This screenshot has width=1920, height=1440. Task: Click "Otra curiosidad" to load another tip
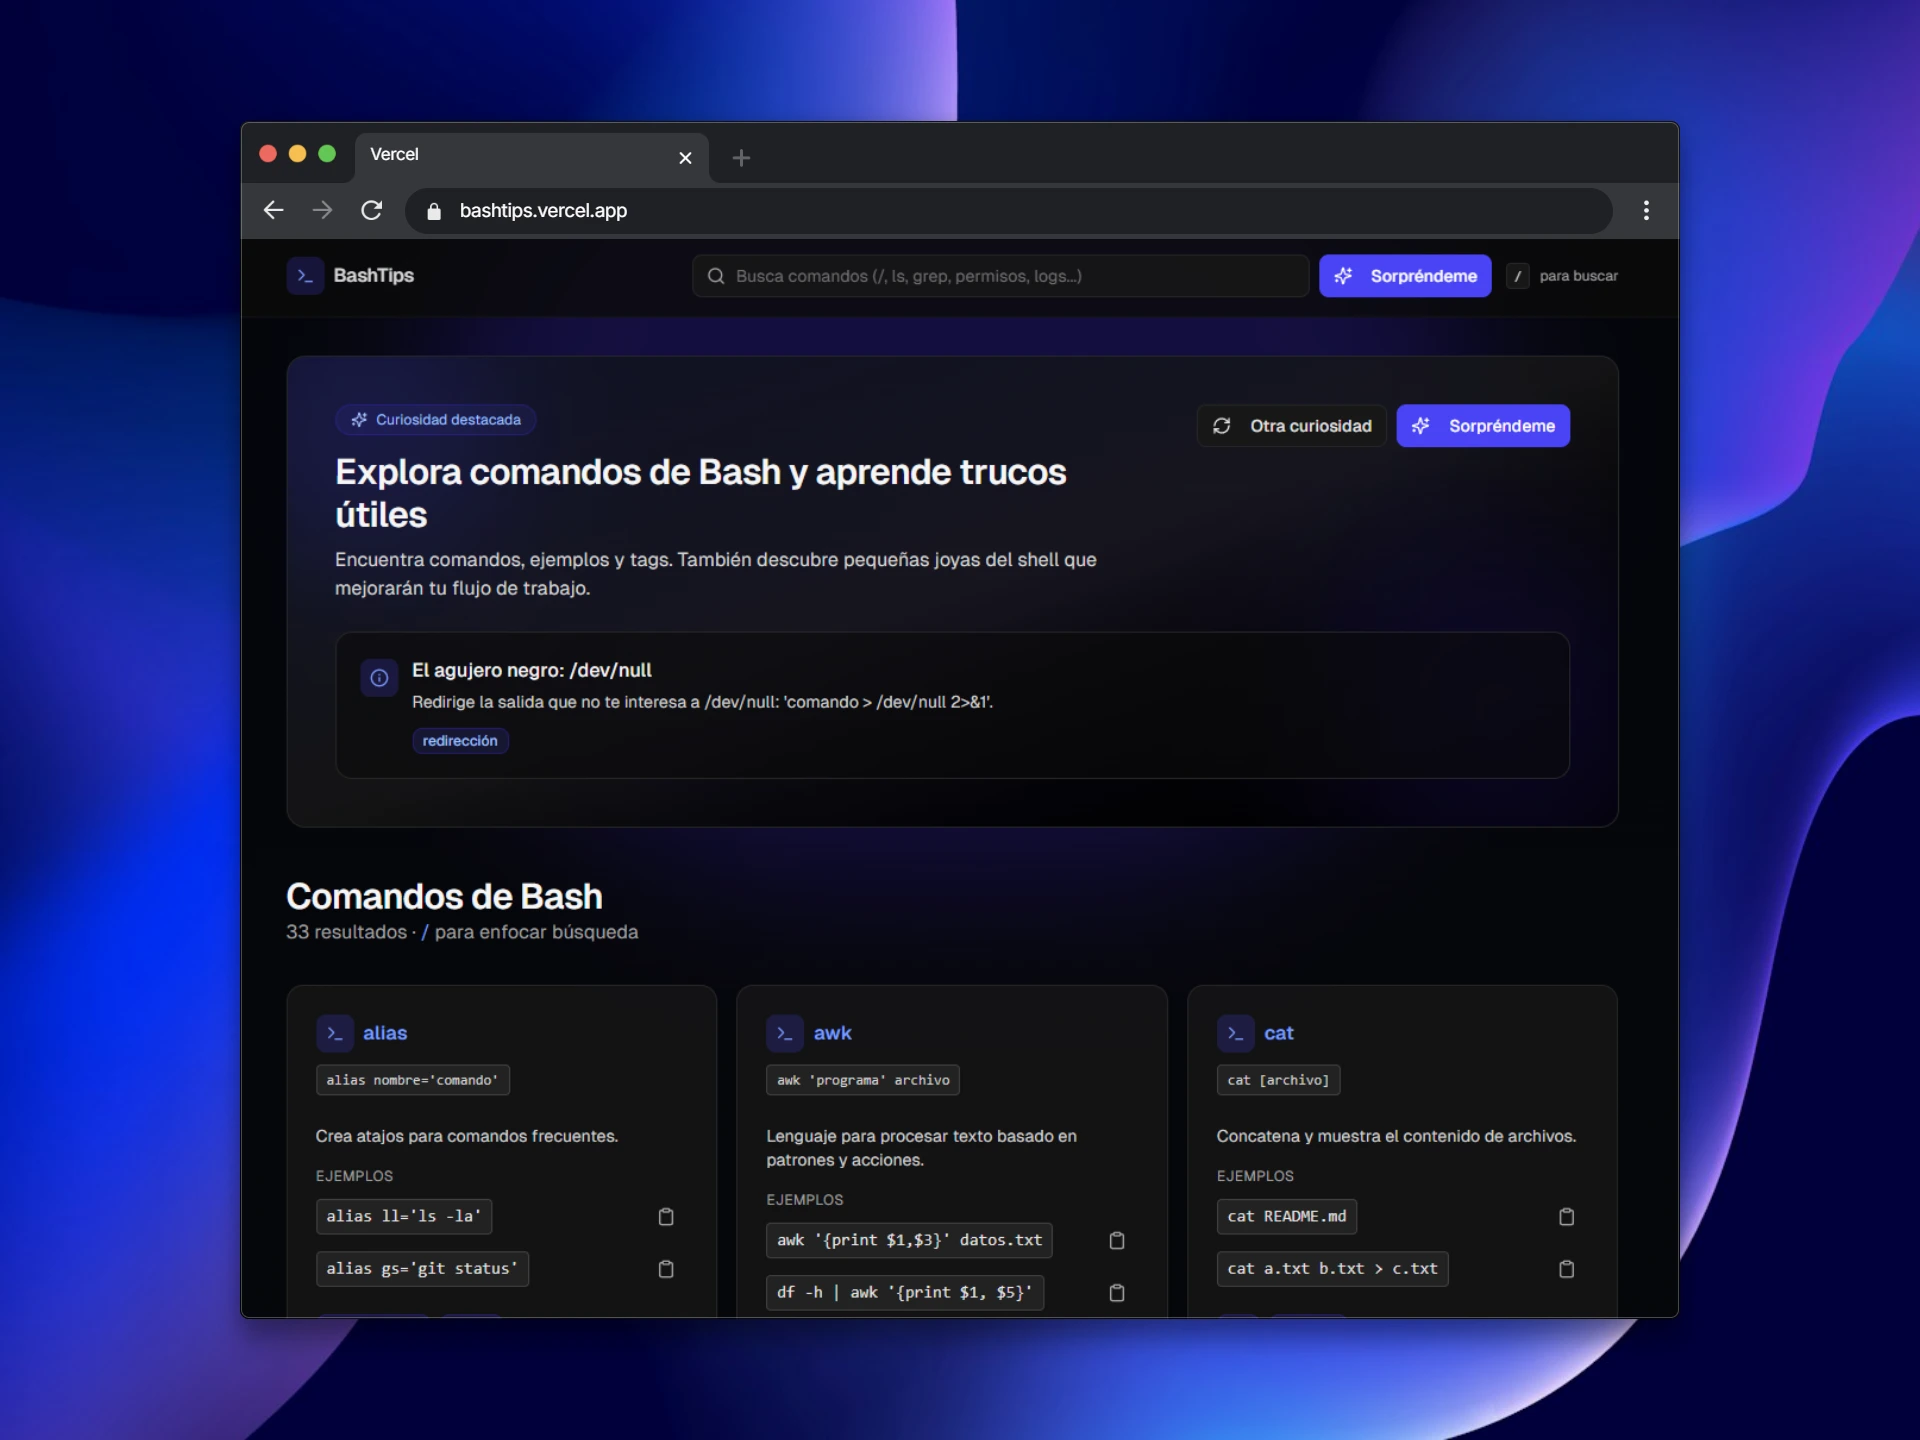[x=1290, y=425]
